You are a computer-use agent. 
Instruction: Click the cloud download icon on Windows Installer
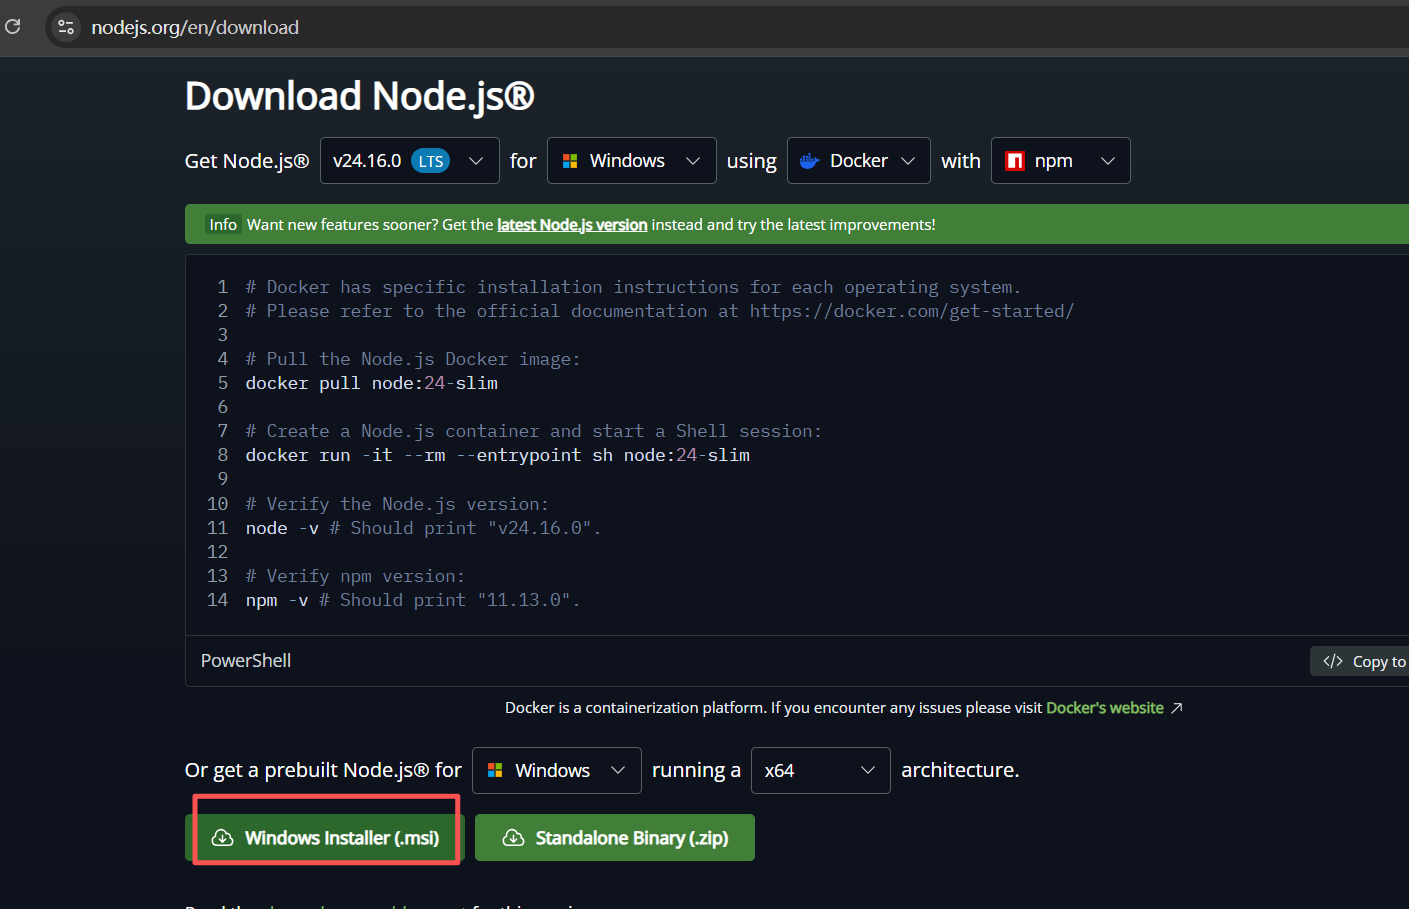pos(223,838)
